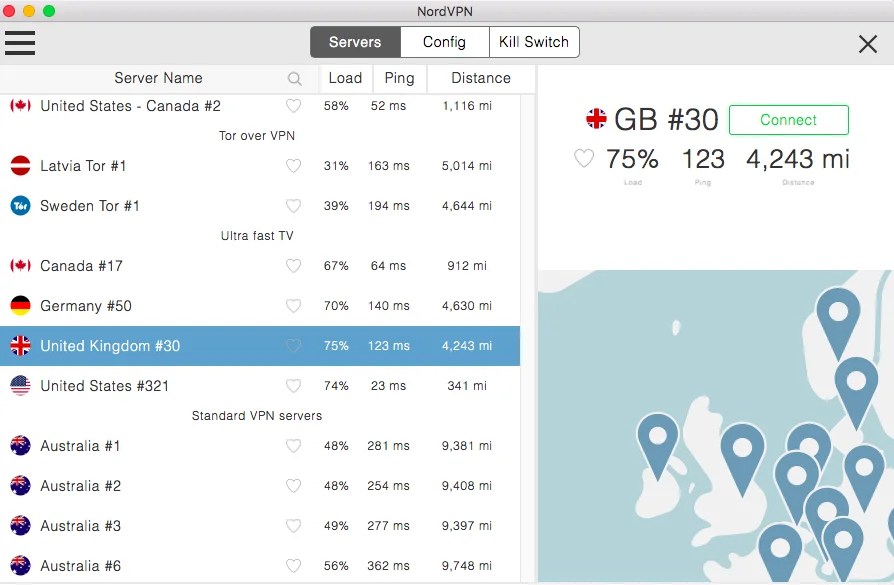
Task: Click GB flag in detail panel
Action: pyautogui.click(x=596, y=119)
